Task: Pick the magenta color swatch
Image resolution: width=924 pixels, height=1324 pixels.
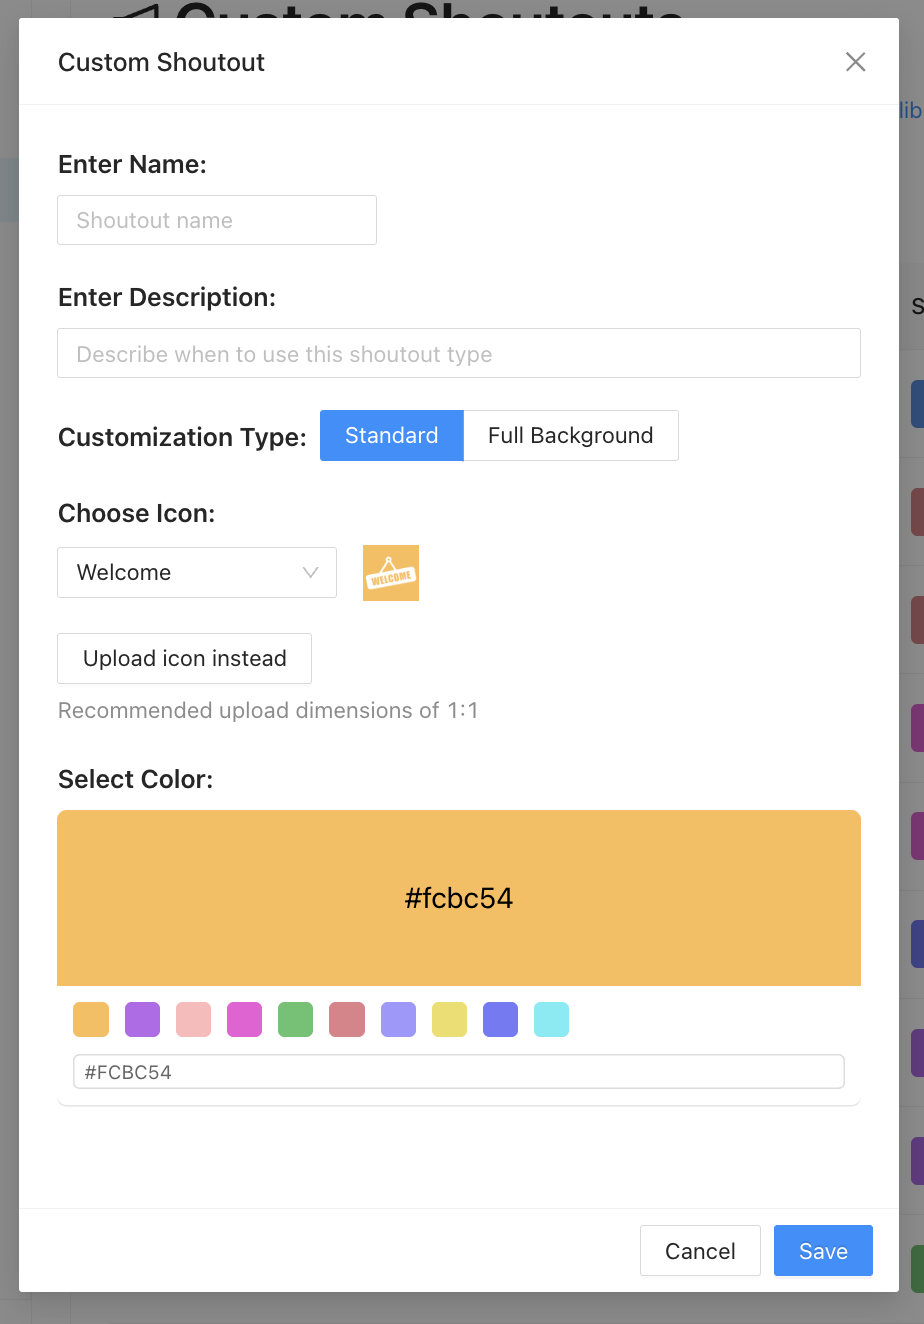Action: pos(244,1020)
